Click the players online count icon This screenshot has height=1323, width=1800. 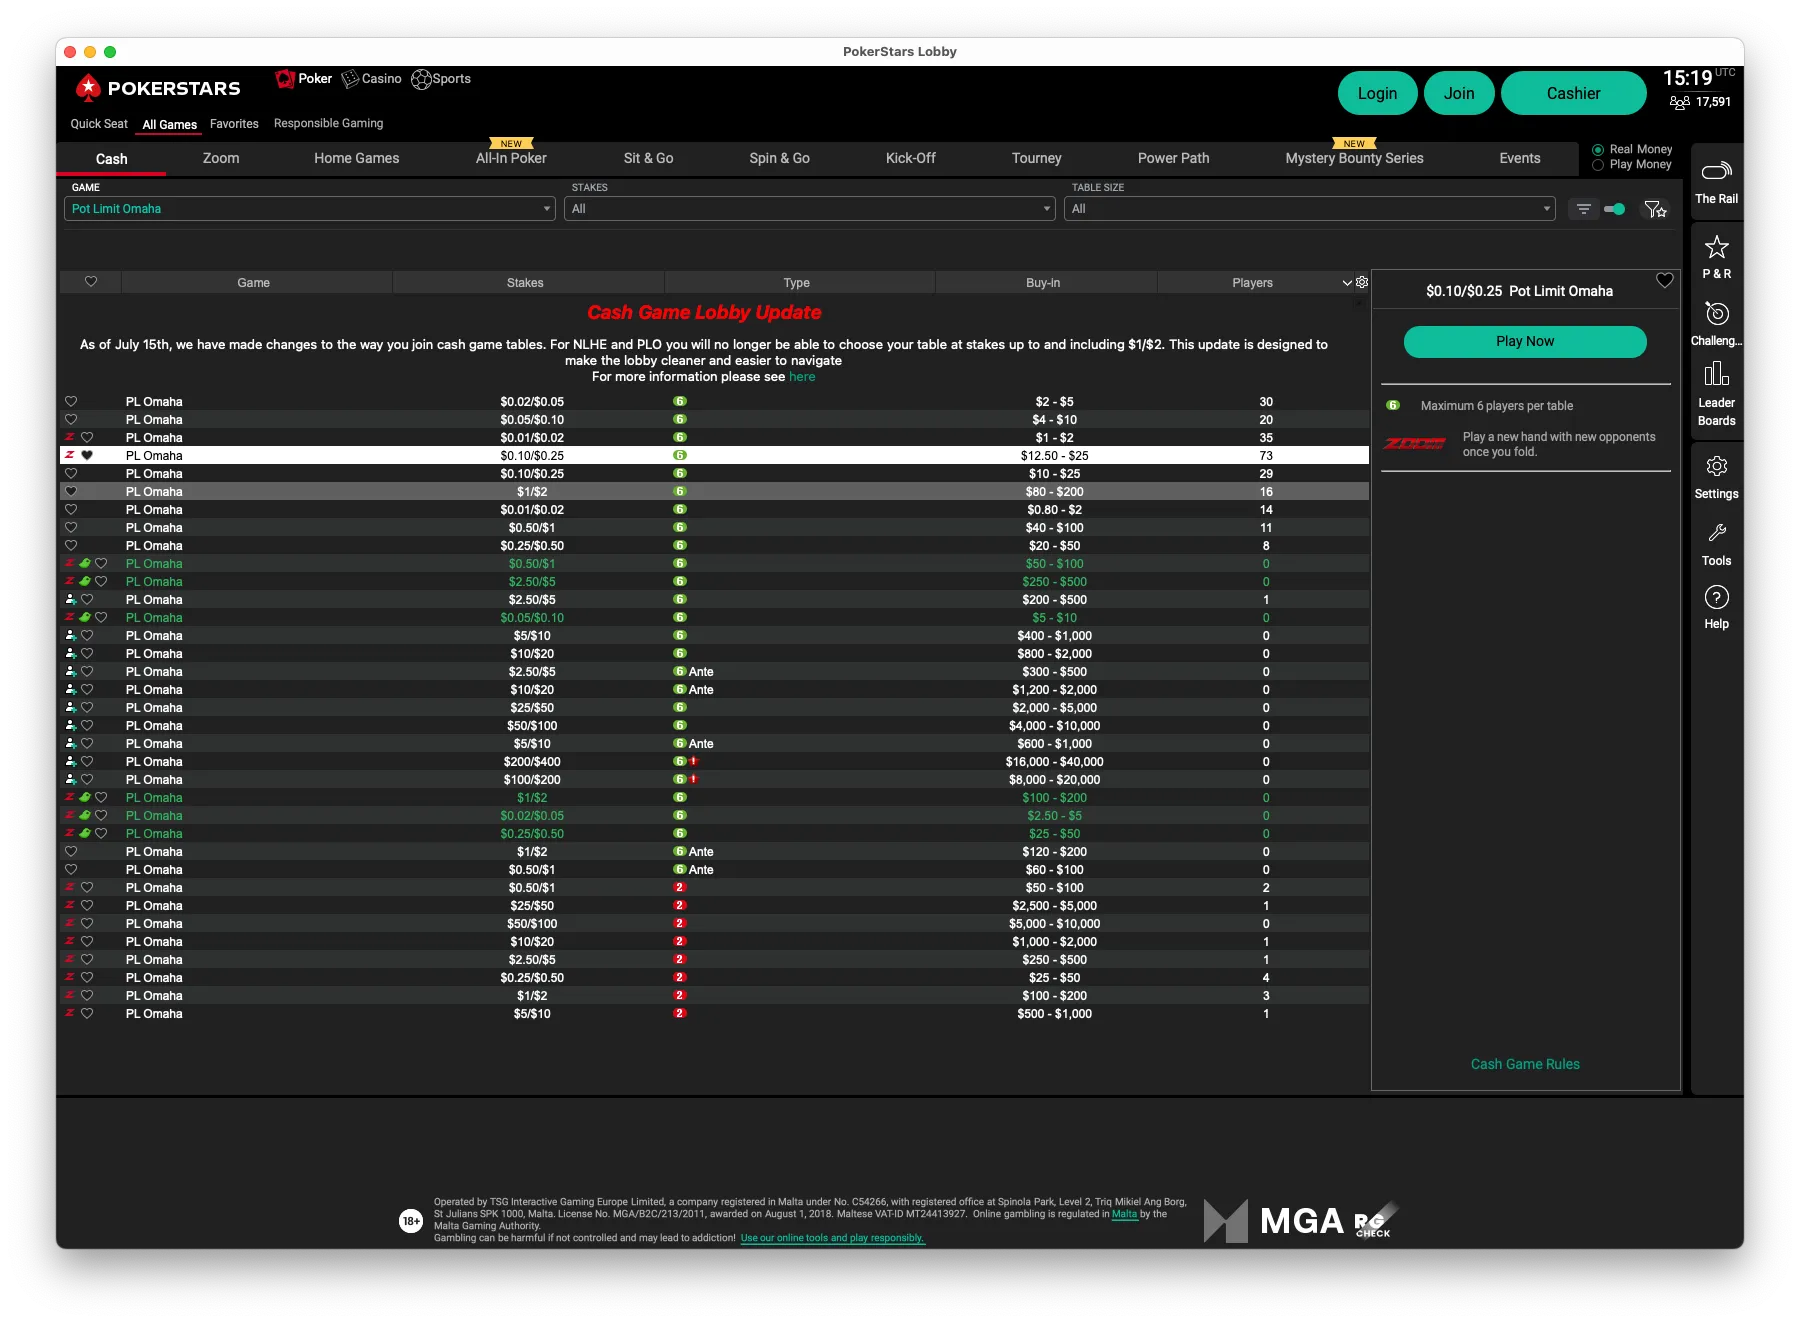pos(1680,102)
